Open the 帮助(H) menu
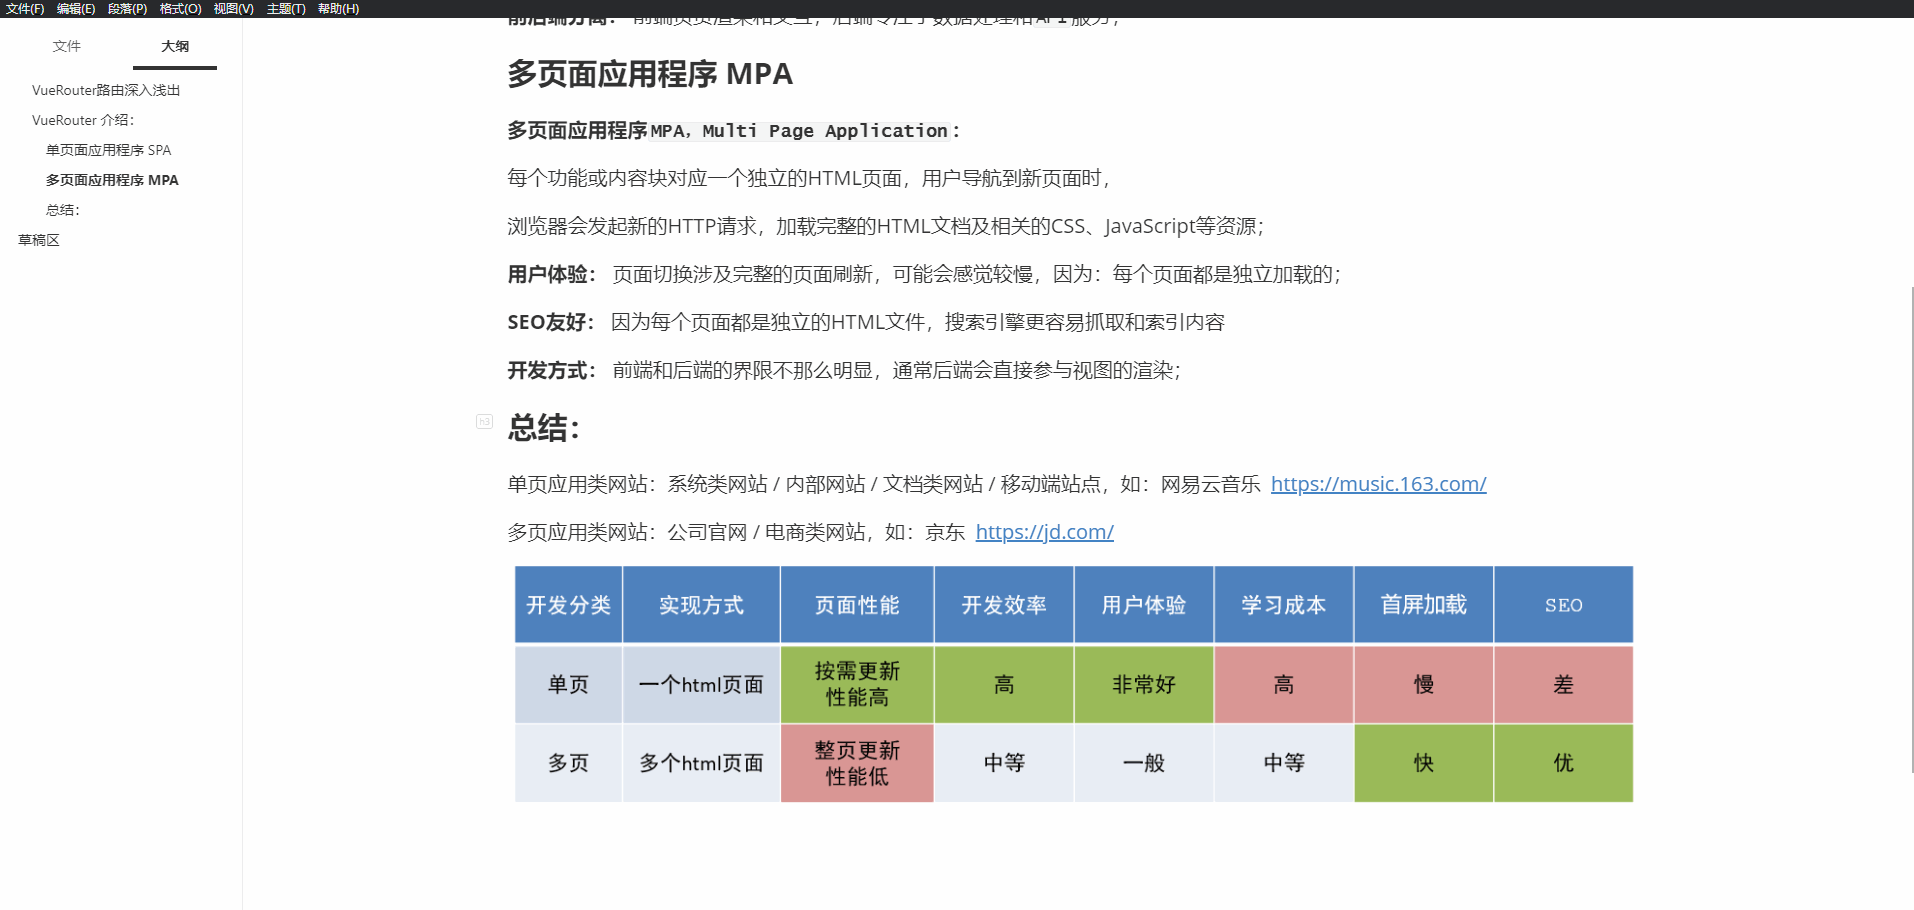Viewport: 1914px width, 910px height. click(336, 8)
